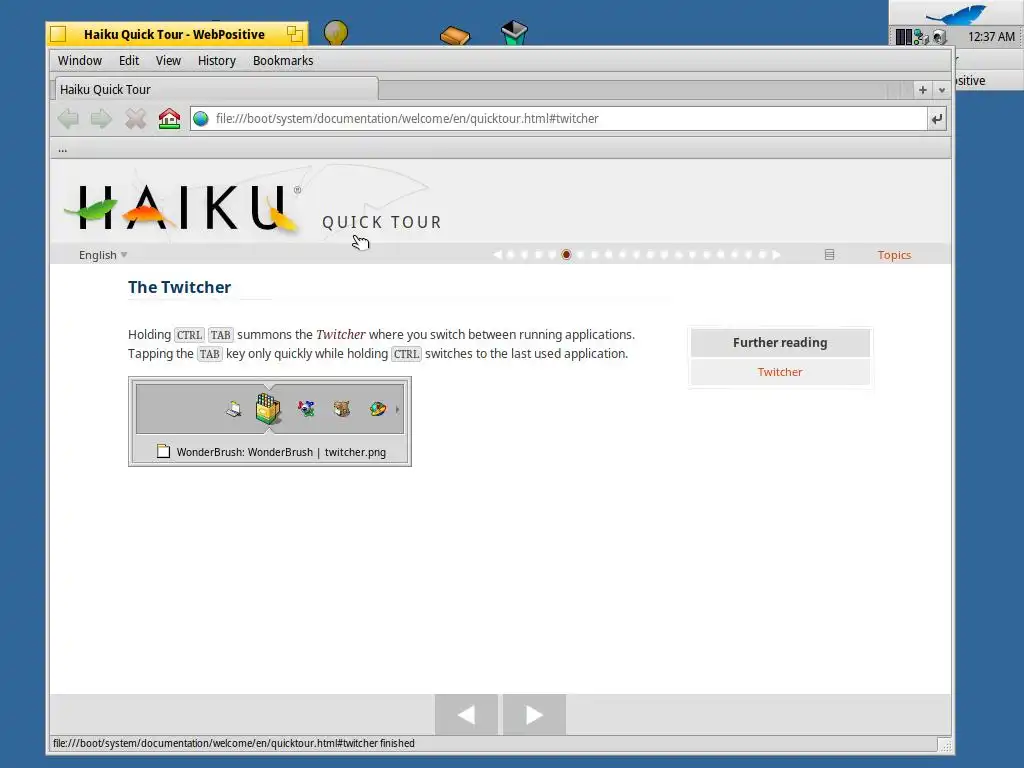Select the highlighted current page dot
The height and width of the screenshot is (768, 1024).
tap(566, 255)
